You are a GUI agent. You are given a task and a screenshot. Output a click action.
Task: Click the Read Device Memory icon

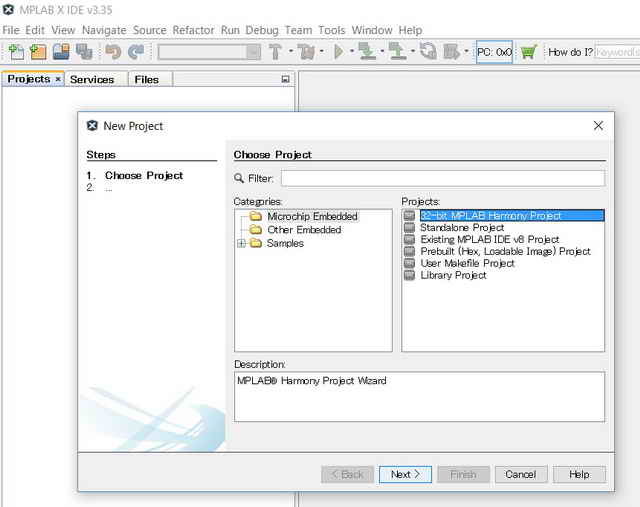point(397,52)
